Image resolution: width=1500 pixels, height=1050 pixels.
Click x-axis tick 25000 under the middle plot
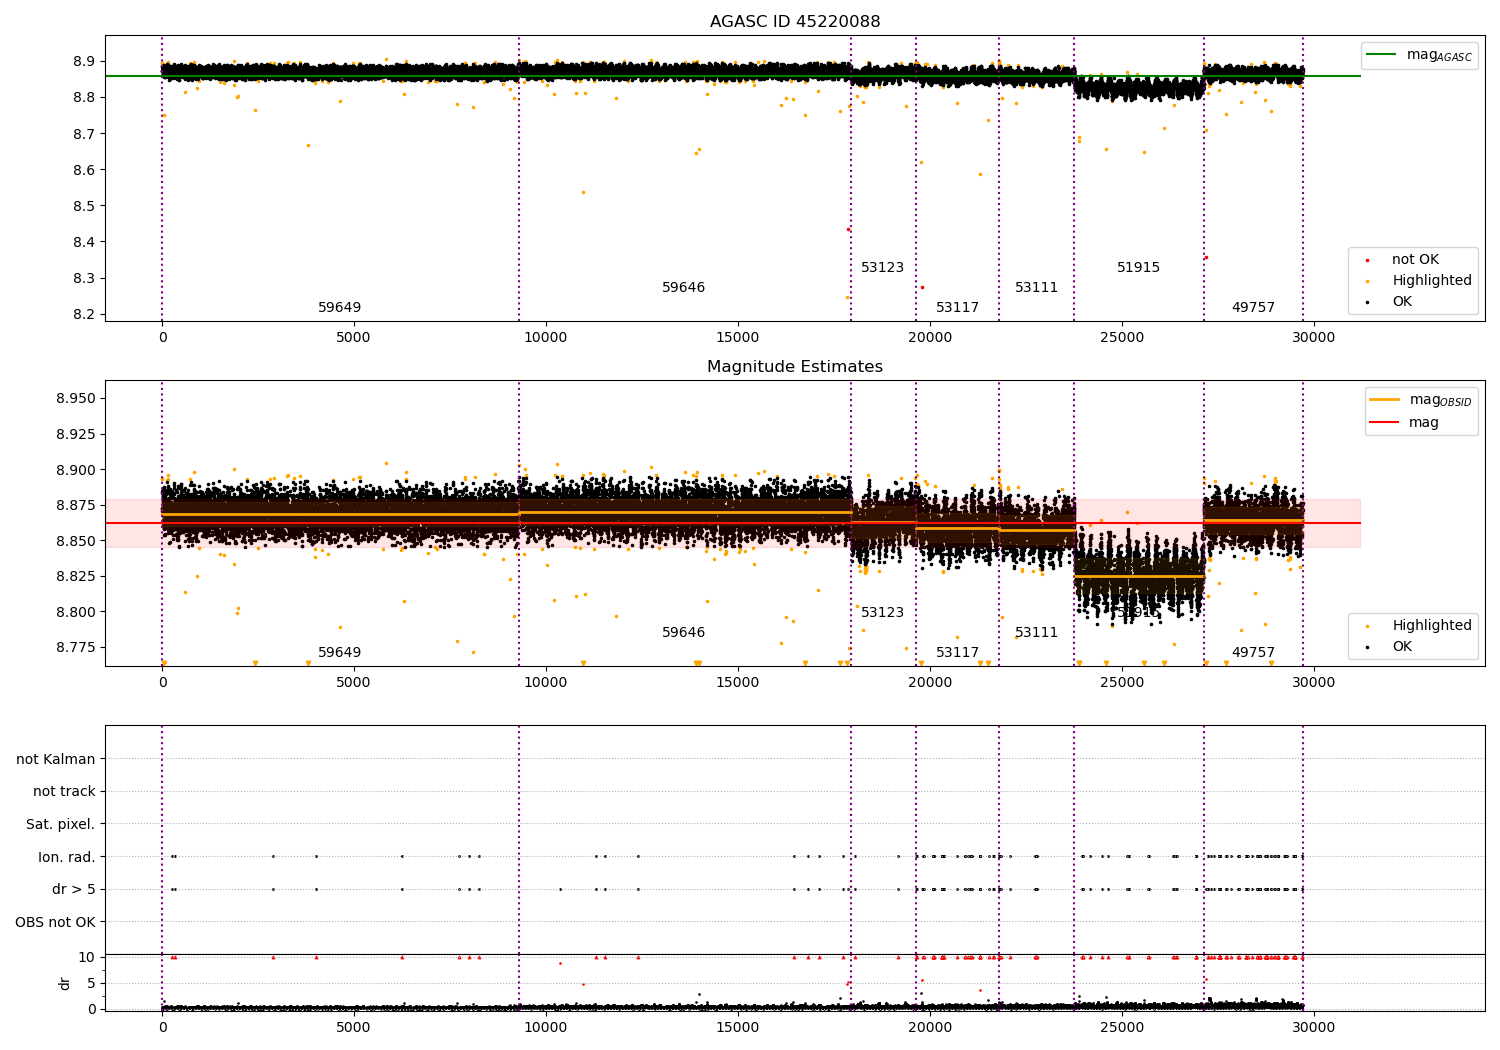pos(1121,683)
